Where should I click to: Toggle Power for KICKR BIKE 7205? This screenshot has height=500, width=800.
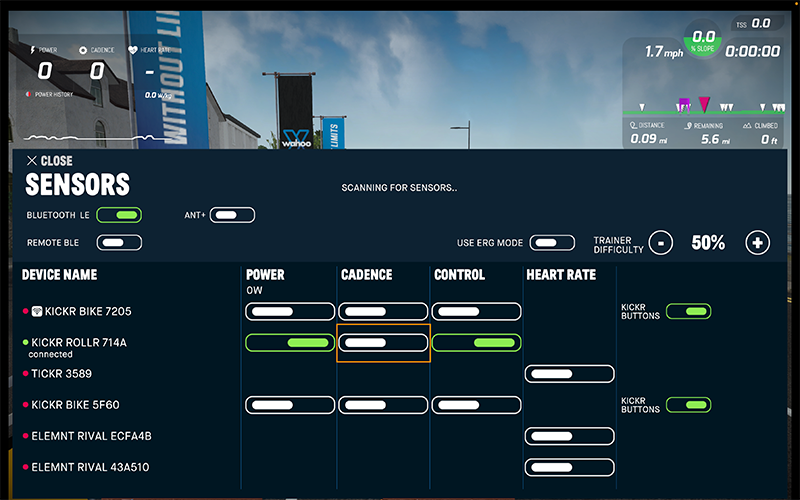pos(290,311)
